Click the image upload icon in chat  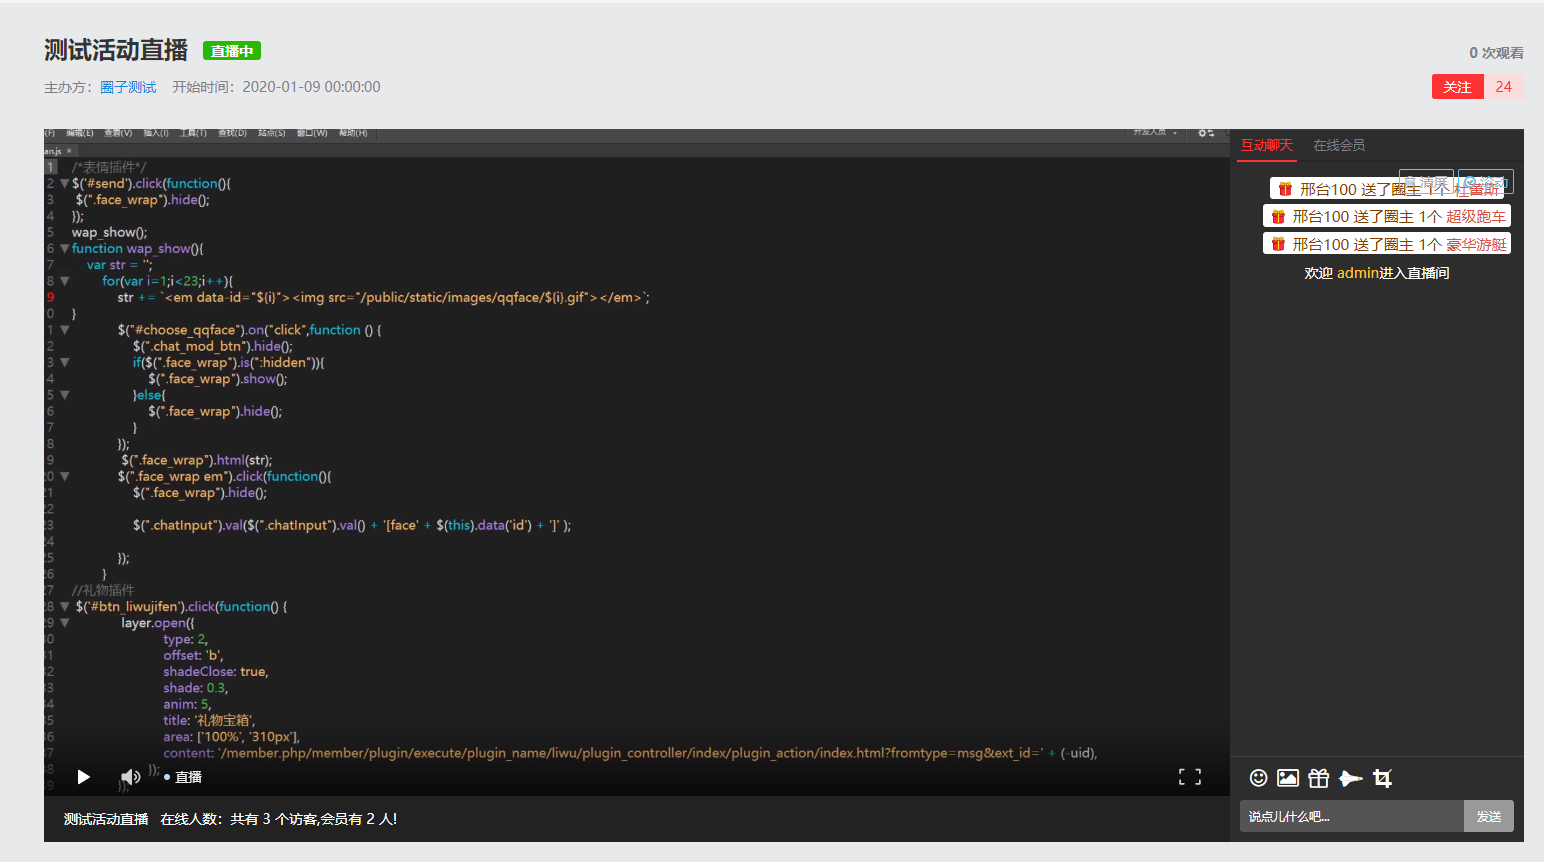[1288, 778]
